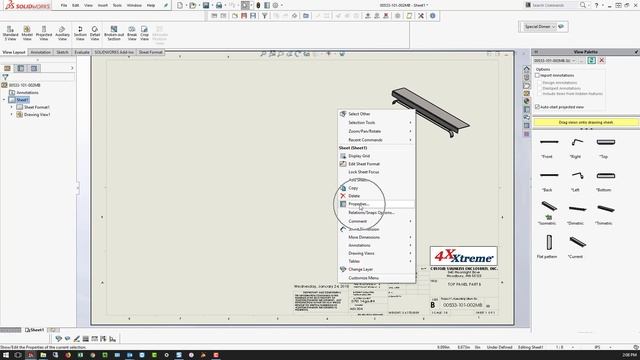The width and height of the screenshot is (640, 360).
Task: Open the File menu
Action: [x=64, y=5]
